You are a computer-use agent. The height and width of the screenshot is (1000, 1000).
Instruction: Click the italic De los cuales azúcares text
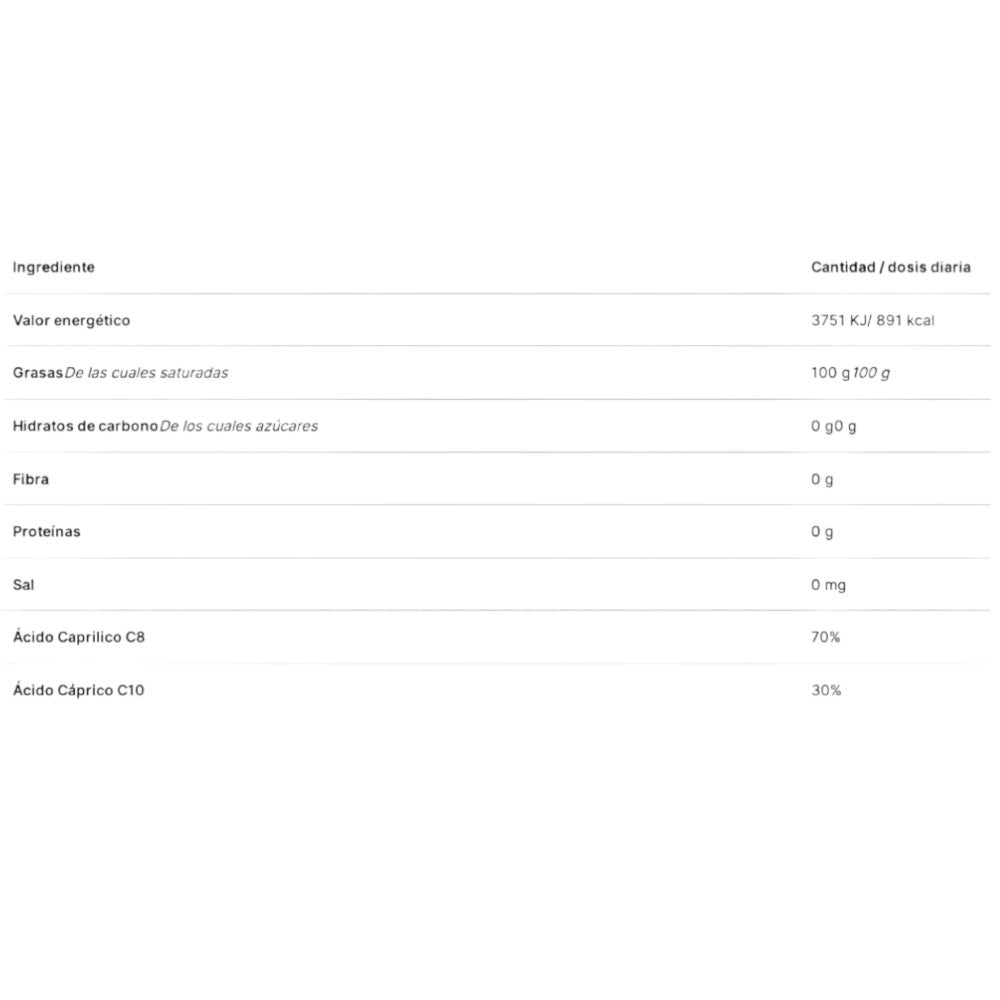239,426
